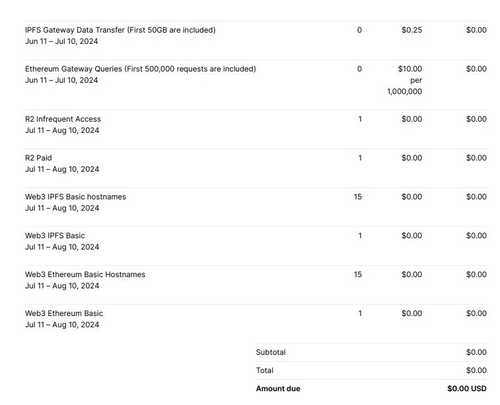Click the $0.25 unit price value
500x405 pixels.
412,30
